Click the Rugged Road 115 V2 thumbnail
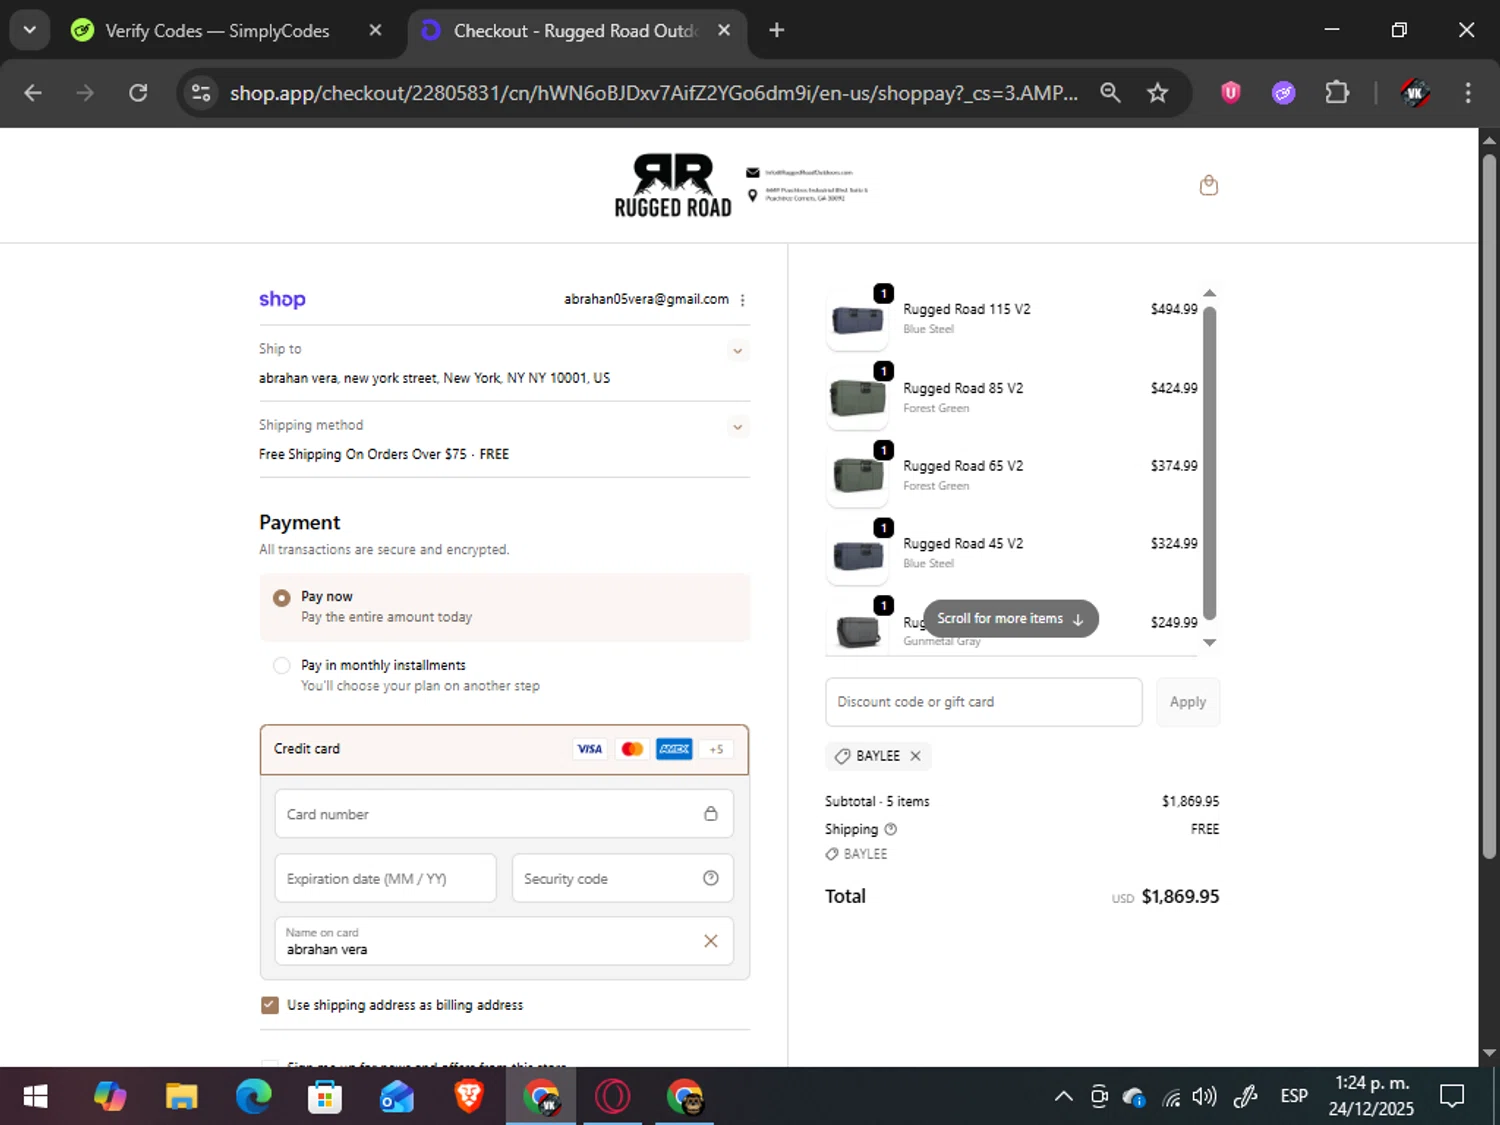Viewport: 1500px width, 1125px height. [x=857, y=320]
